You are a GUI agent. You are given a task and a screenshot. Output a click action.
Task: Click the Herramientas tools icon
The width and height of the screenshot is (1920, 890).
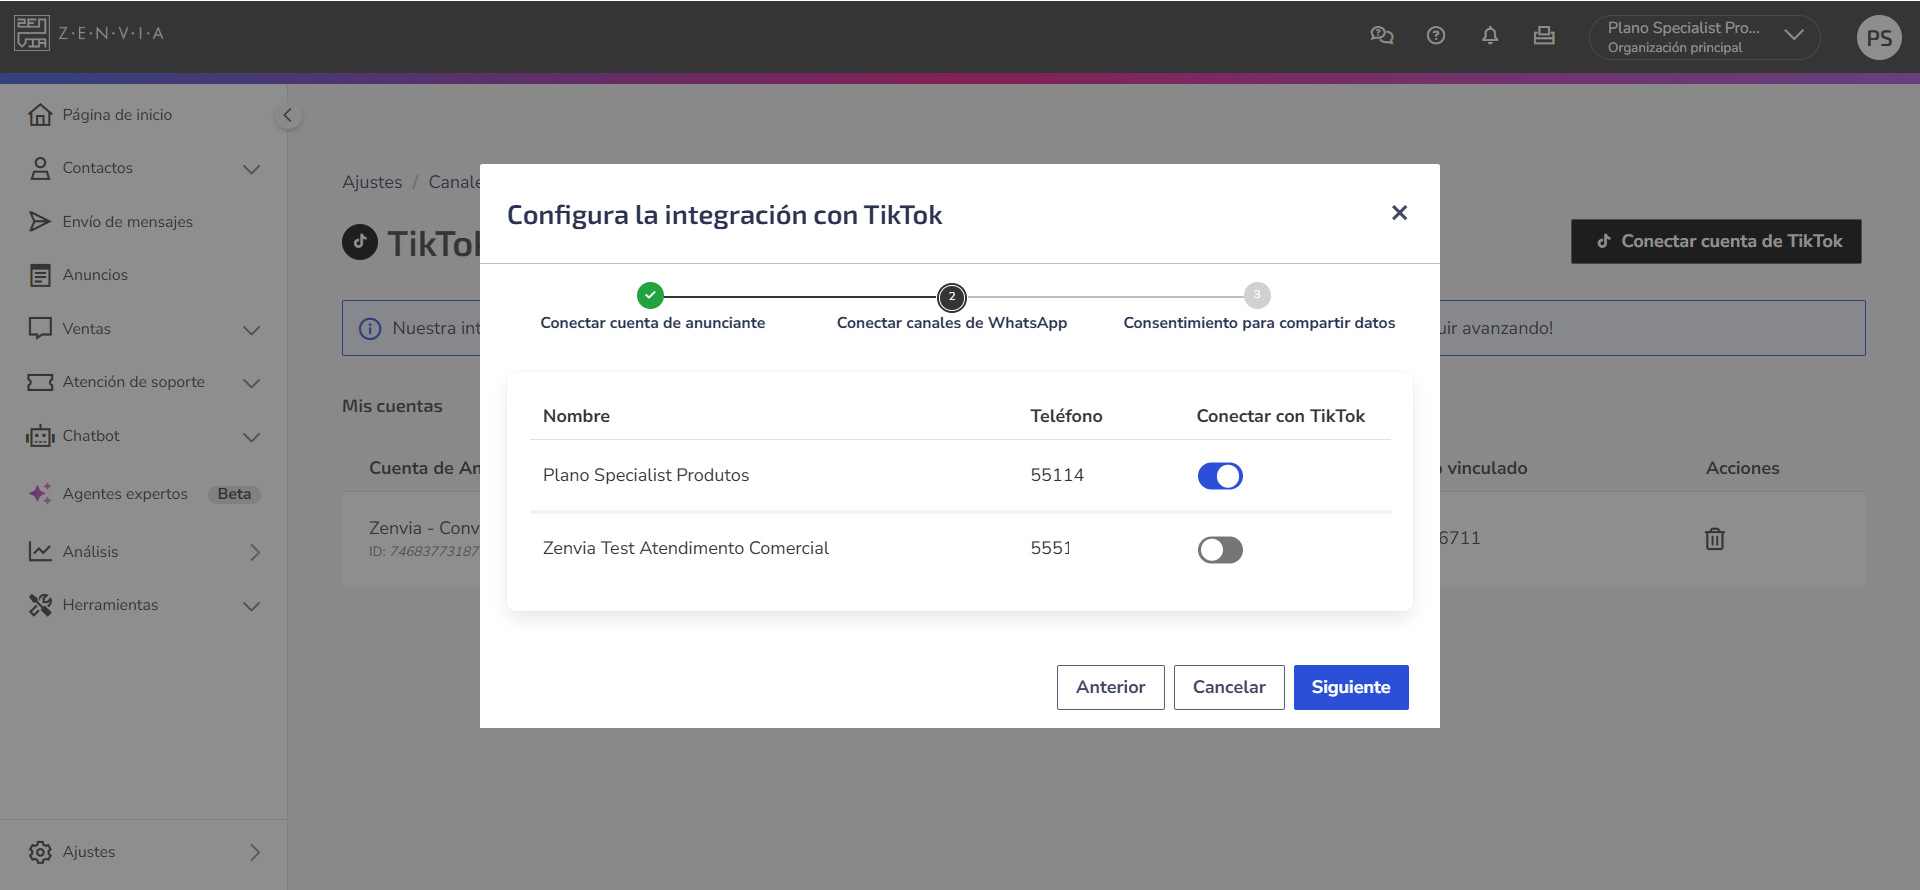pos(40,605)
